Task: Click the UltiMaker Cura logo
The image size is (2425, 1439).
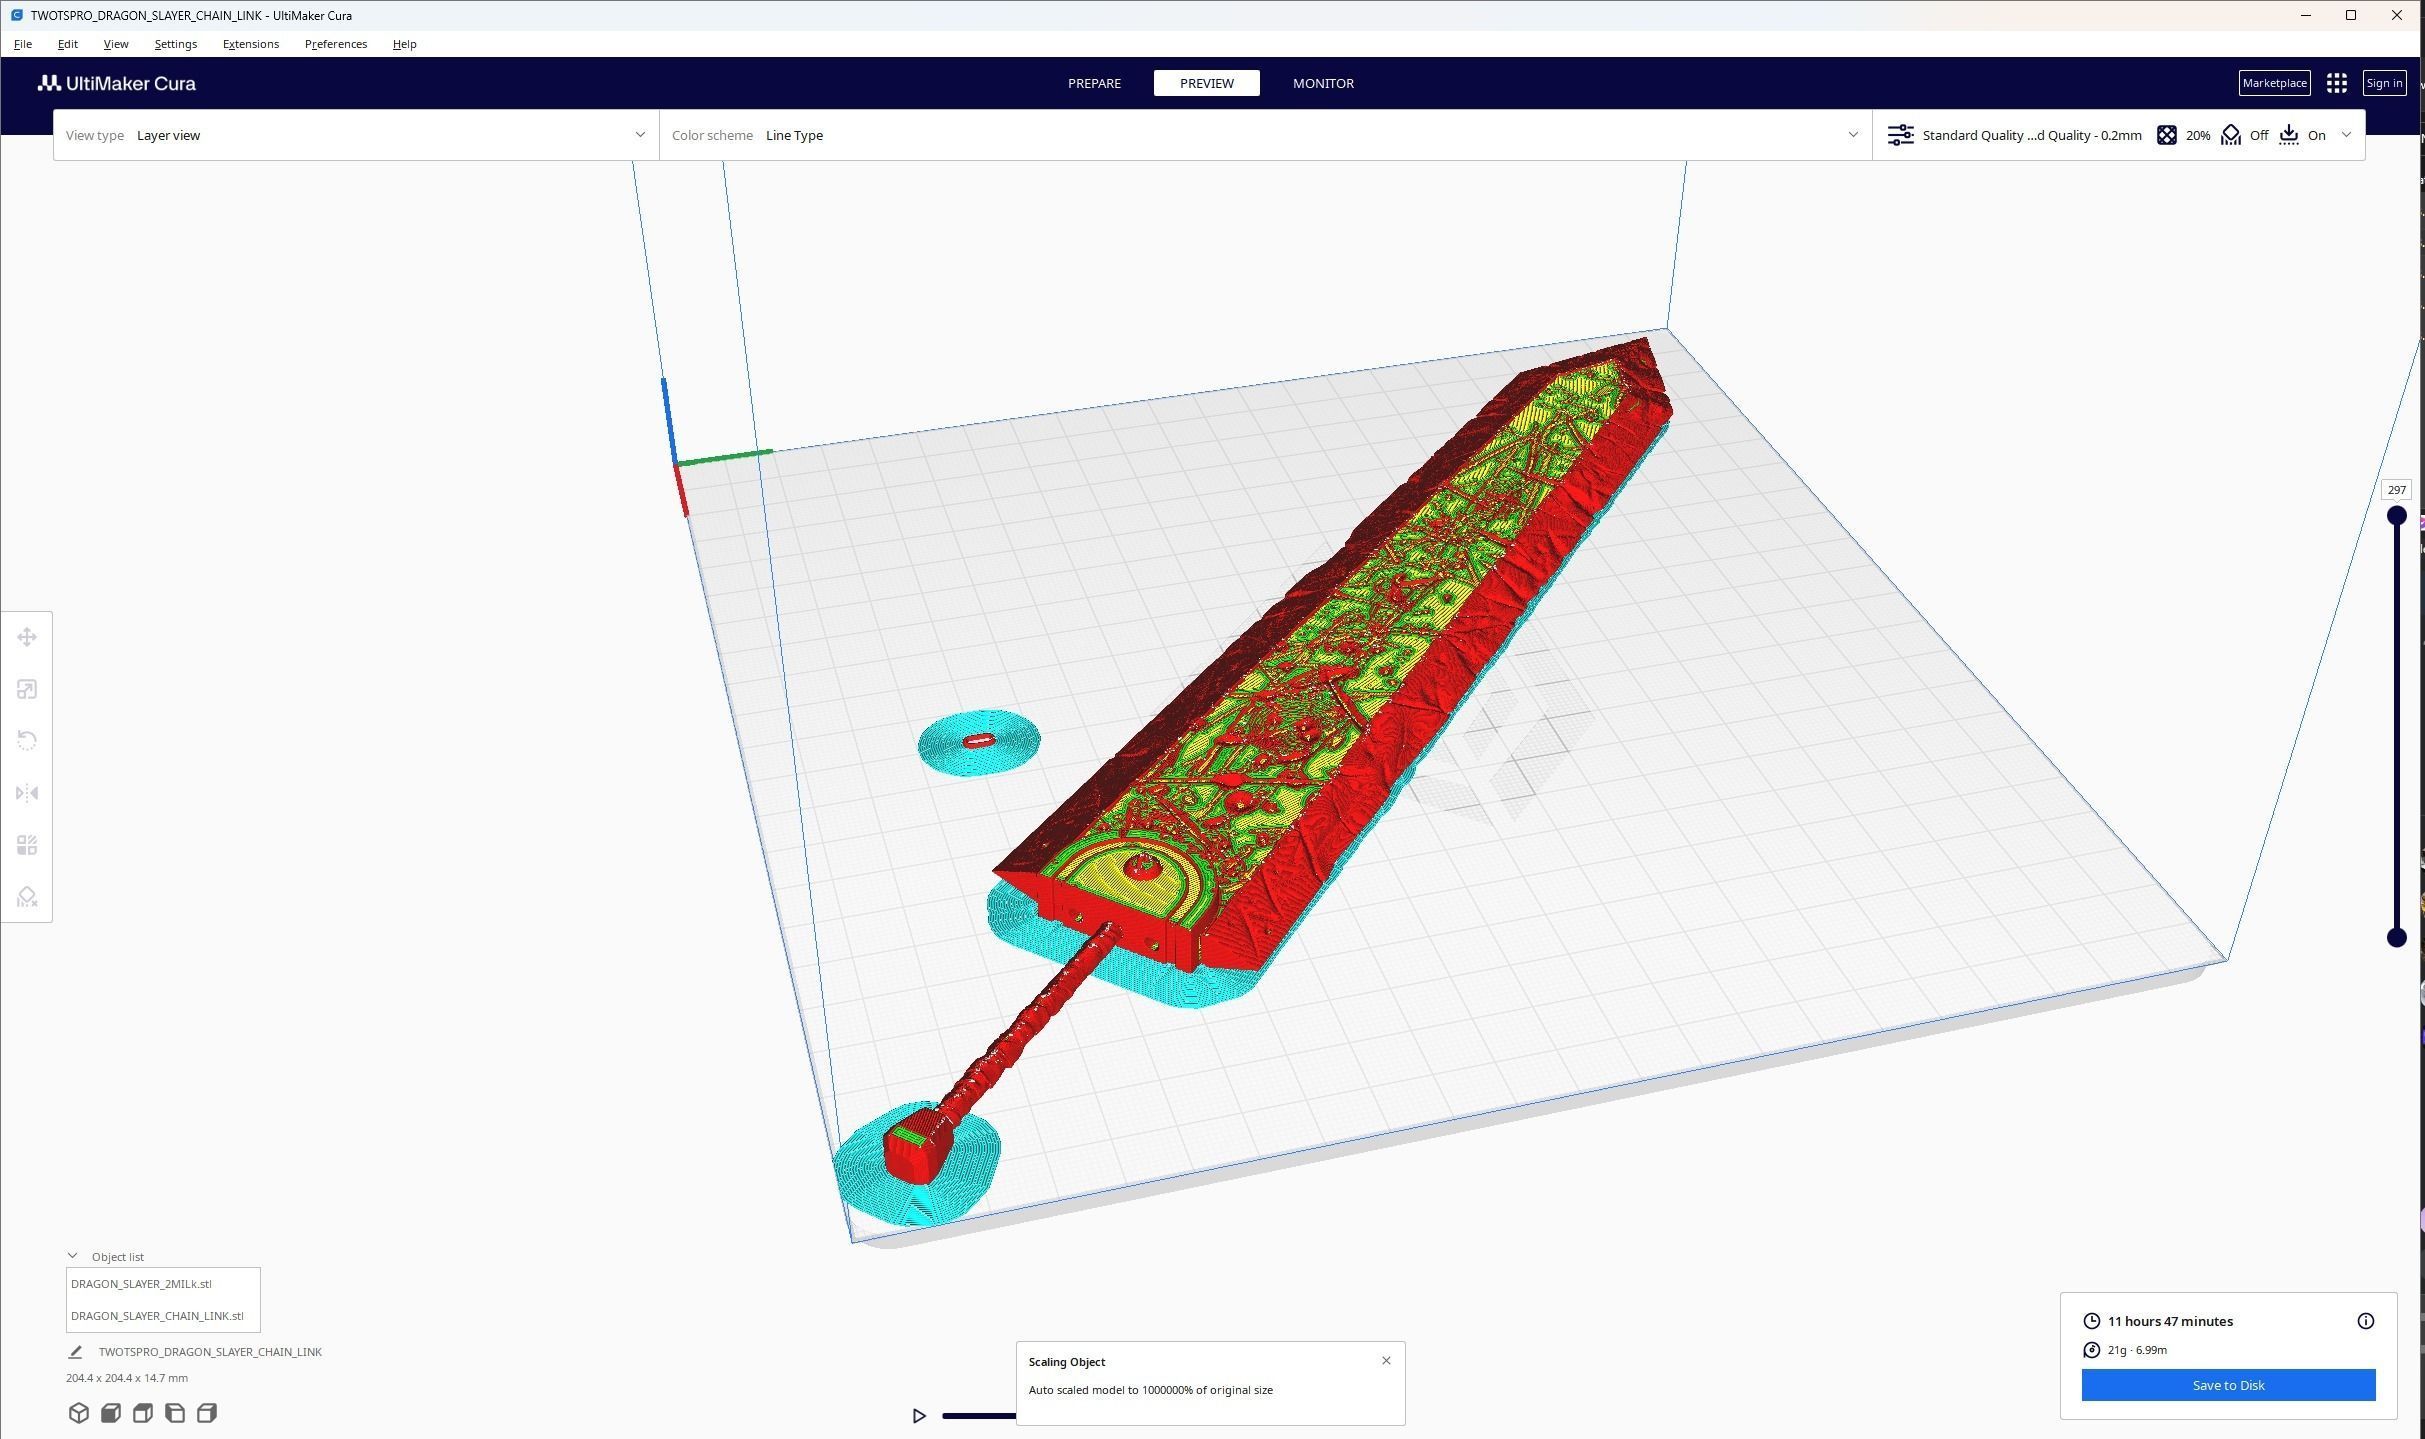Action: 117,83
